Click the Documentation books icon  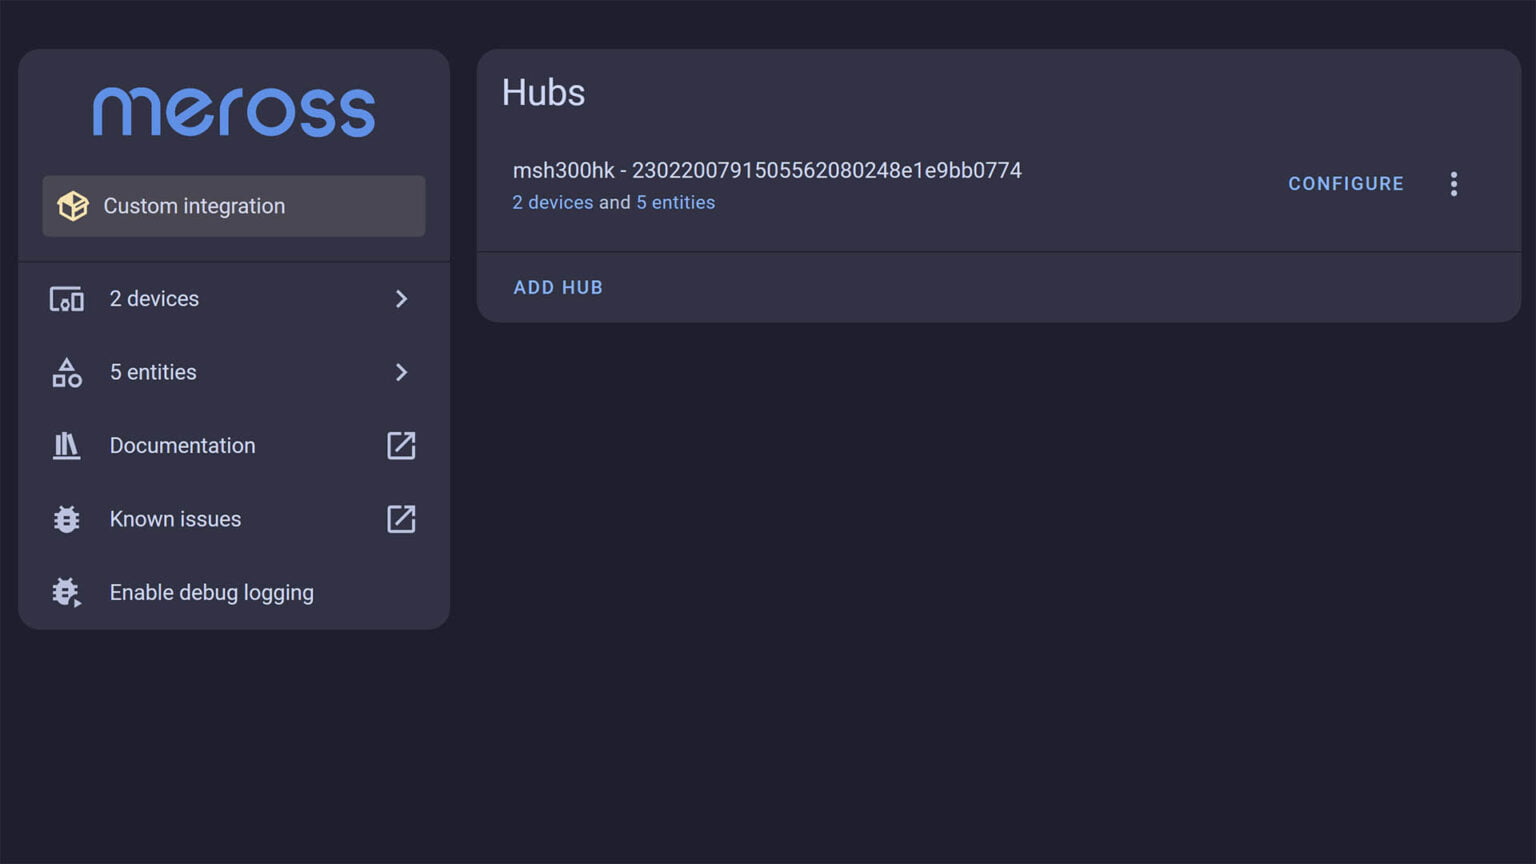pyautogui.click(x=67, y=446)
